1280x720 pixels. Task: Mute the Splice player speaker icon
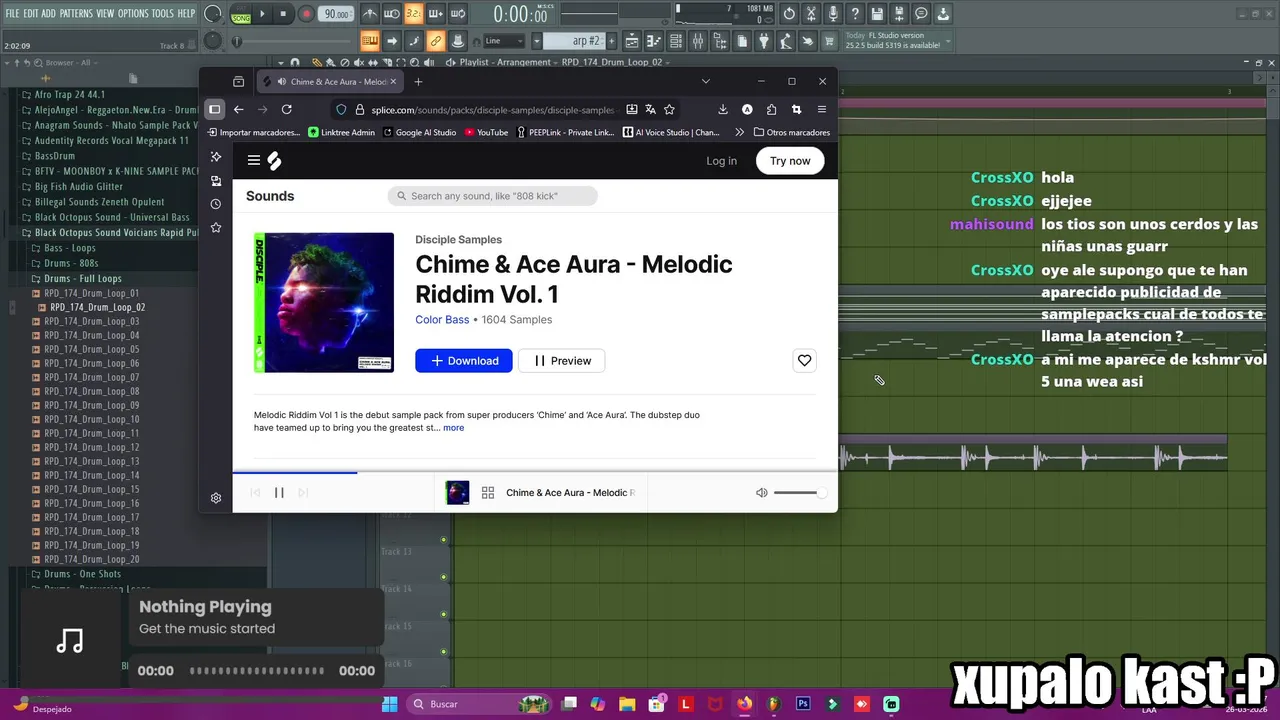tap(761, 493)
